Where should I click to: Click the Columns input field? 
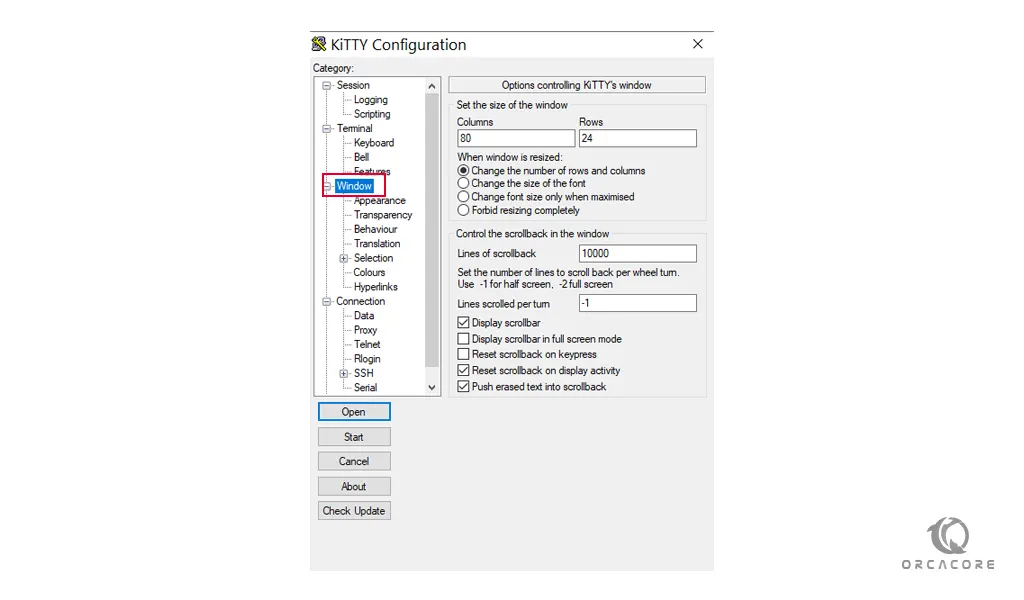[x=515, y=139]
